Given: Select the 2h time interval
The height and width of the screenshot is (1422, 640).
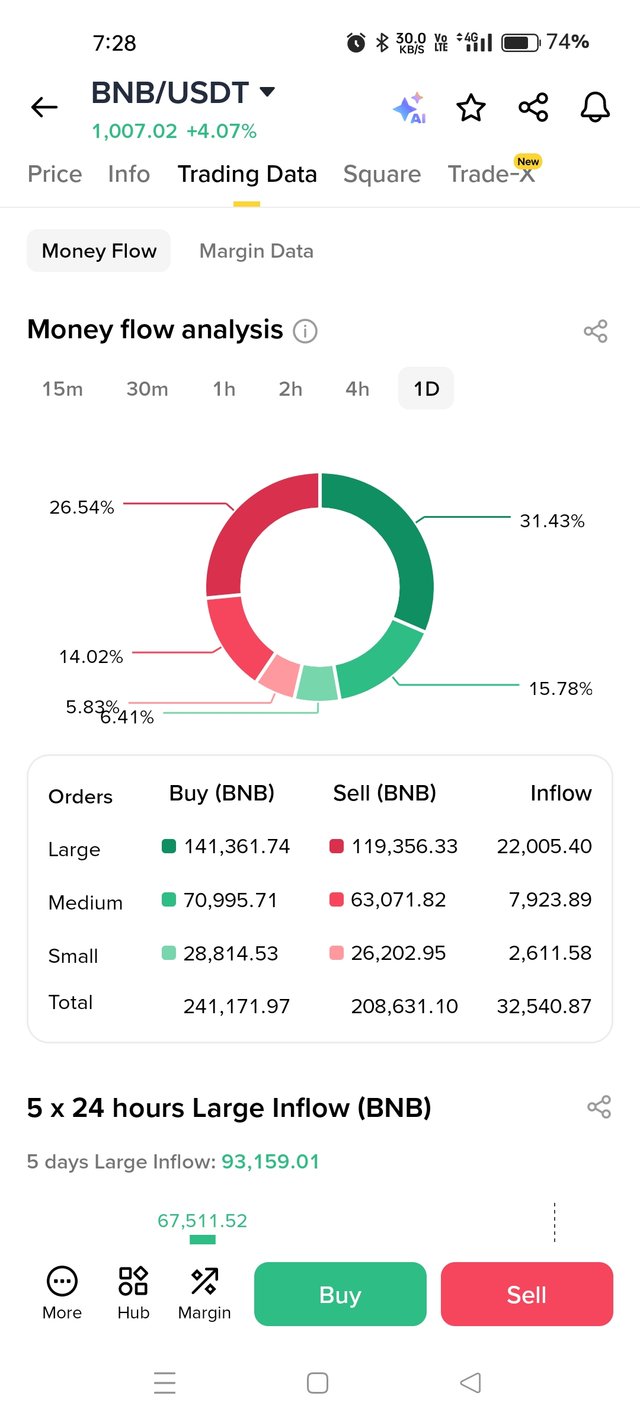Looking at the screenshot, I should point(290,389).
